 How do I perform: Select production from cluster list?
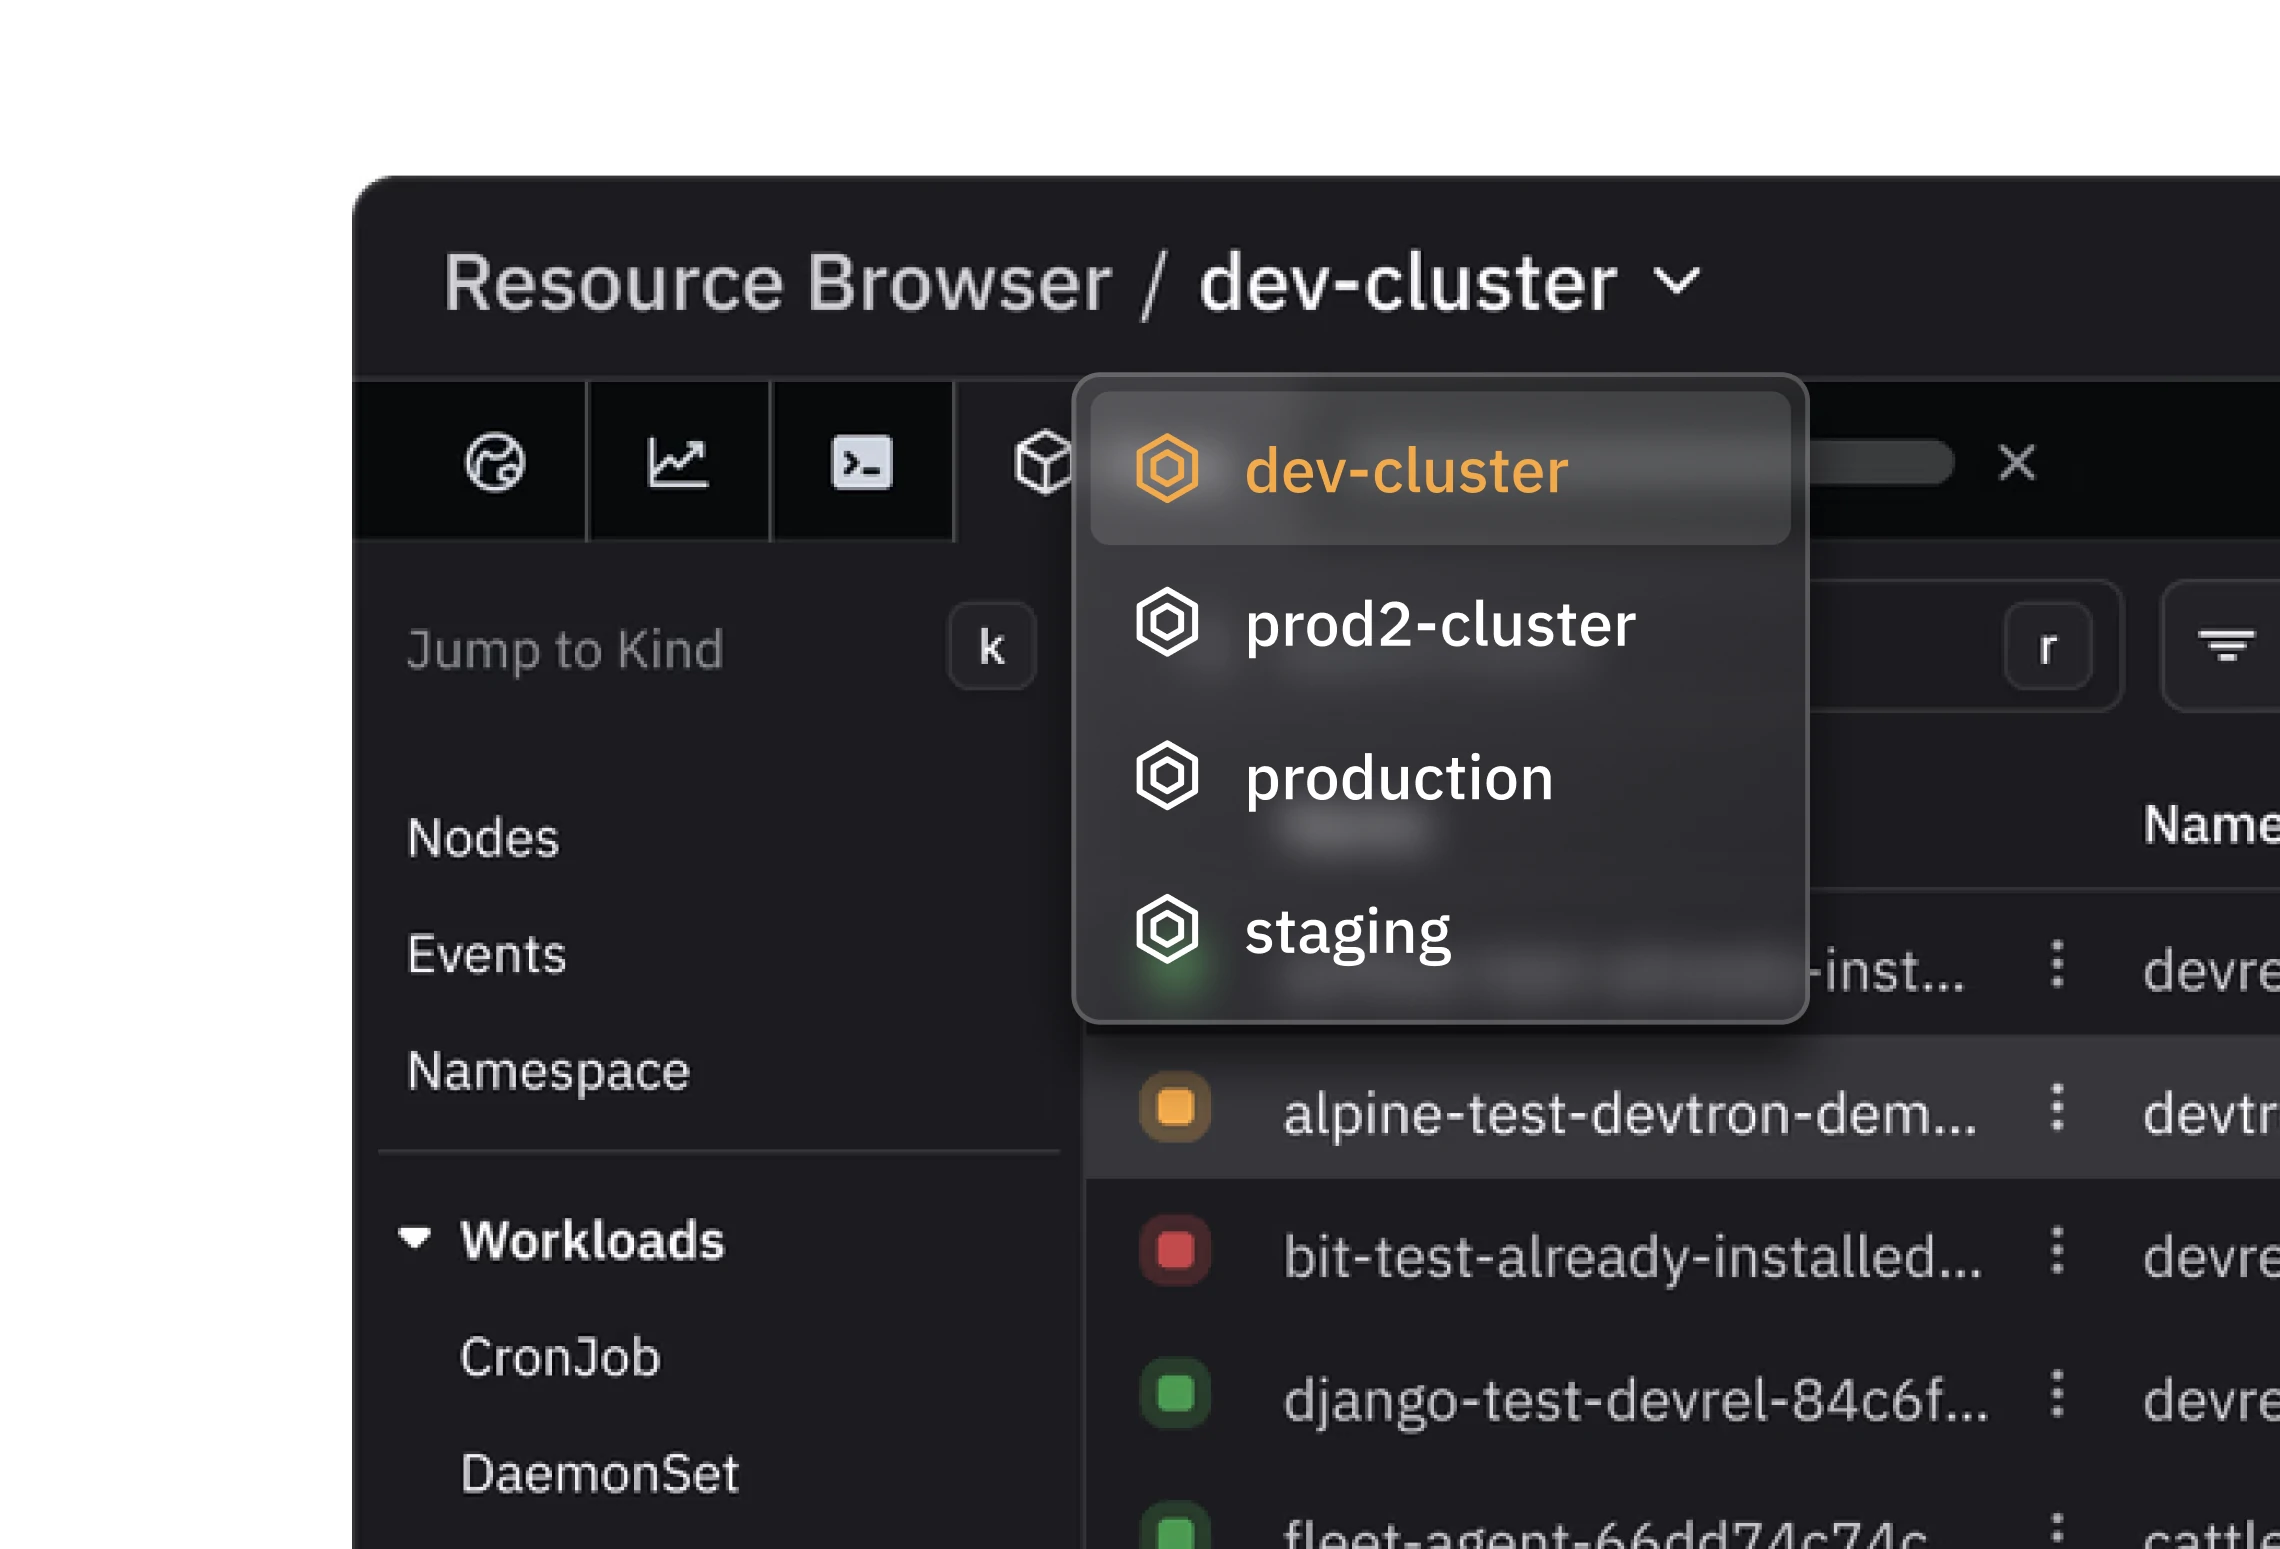(x=1398, y=778)
